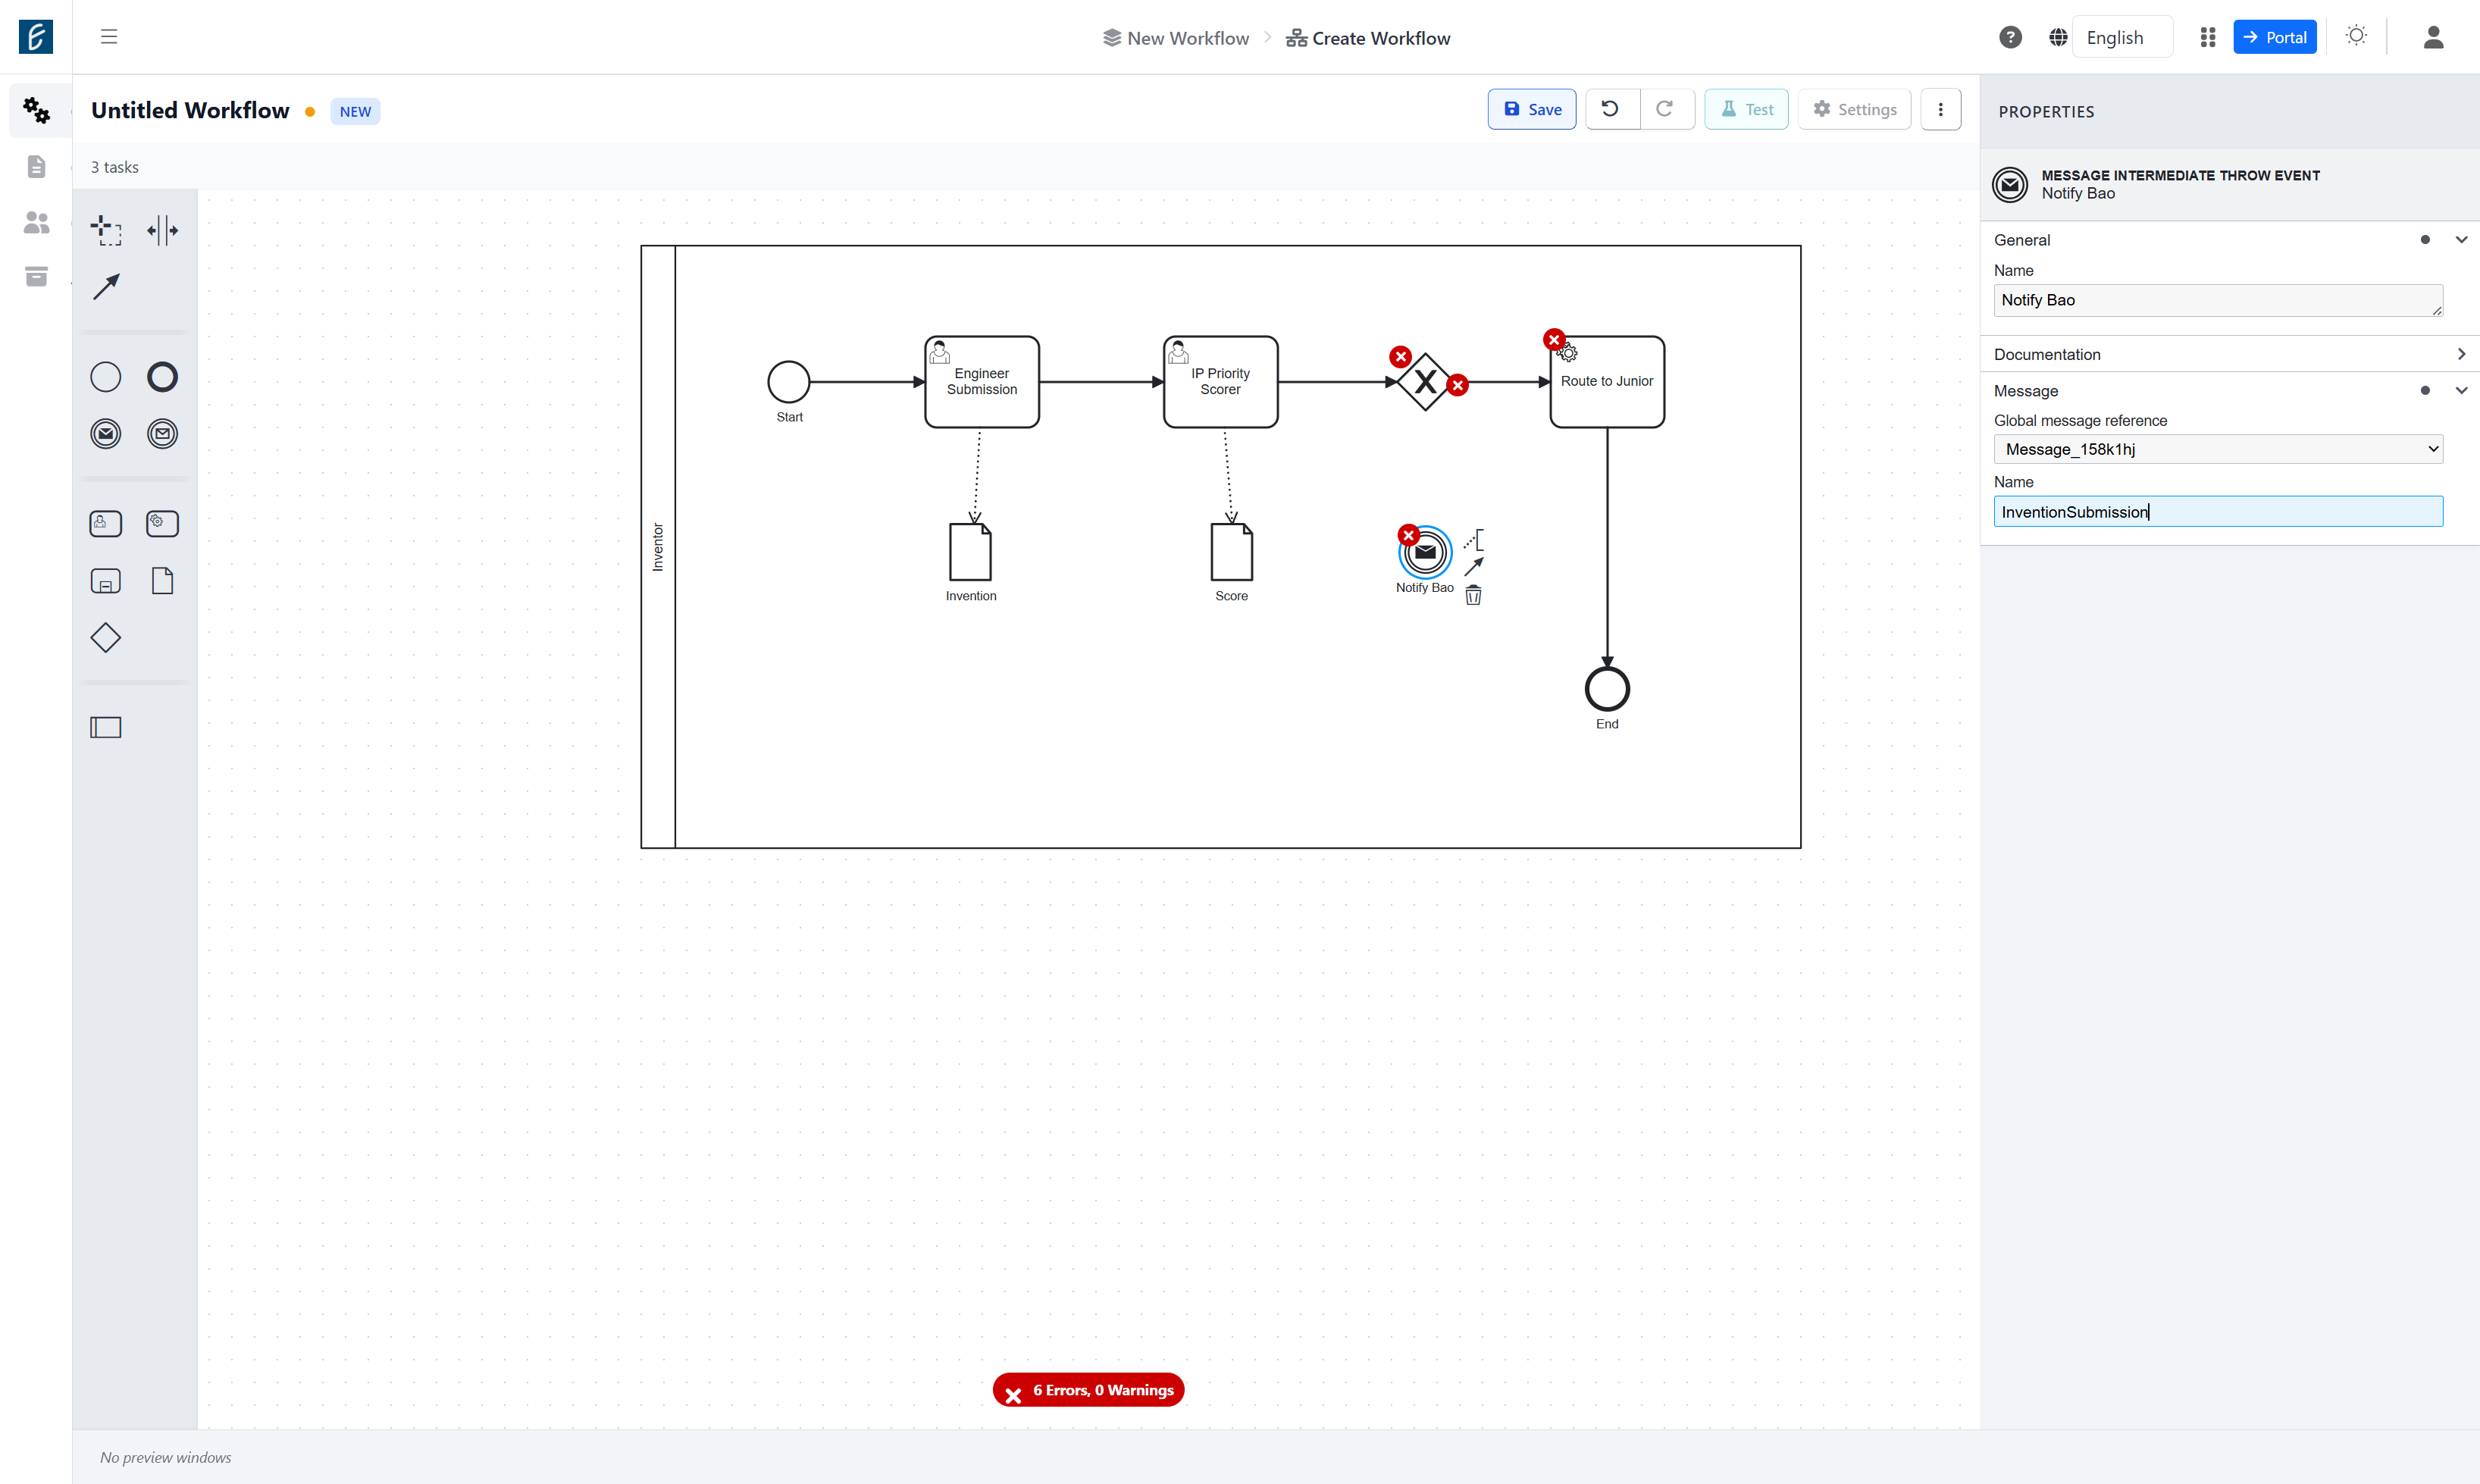Open the English language selector

[2122, 37]
